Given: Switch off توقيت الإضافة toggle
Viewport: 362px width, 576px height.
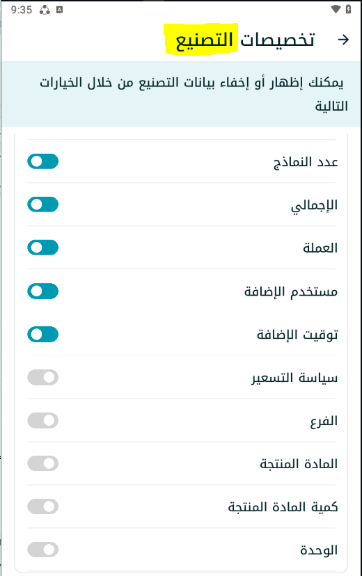Looking at the screenshot, I should point(43,334).
